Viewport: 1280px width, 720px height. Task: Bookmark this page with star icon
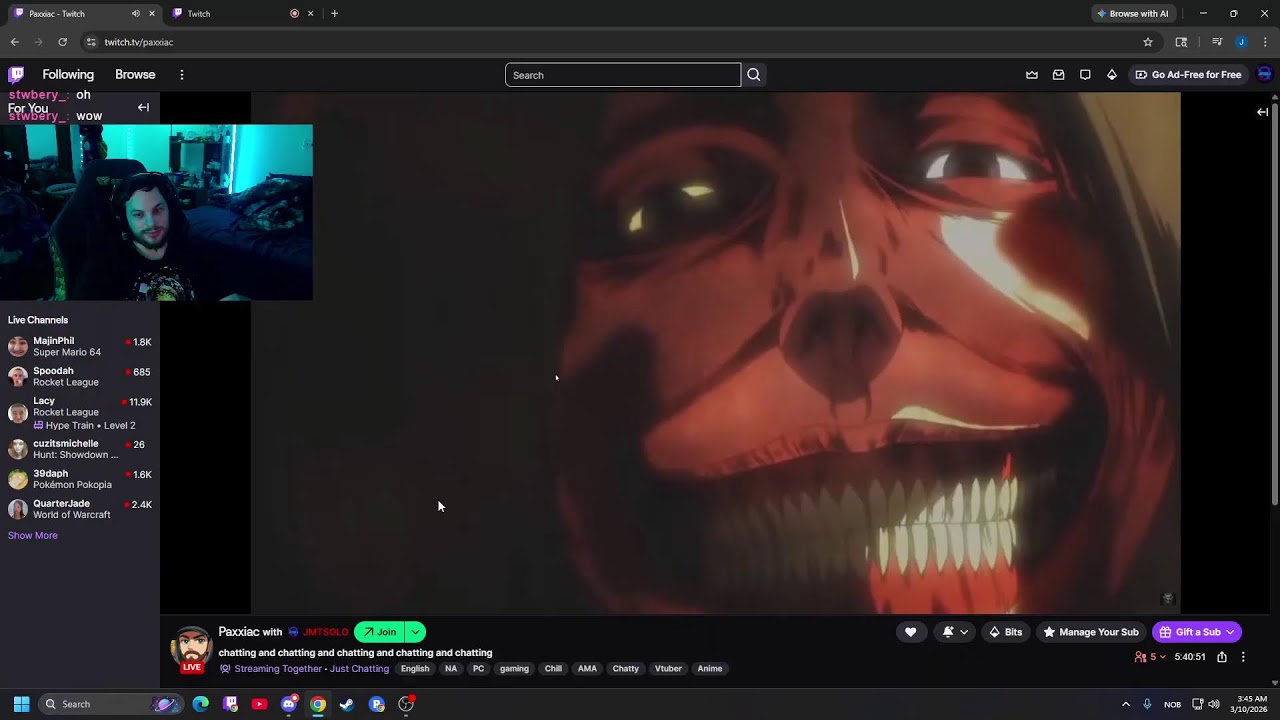pos(1148,42)
